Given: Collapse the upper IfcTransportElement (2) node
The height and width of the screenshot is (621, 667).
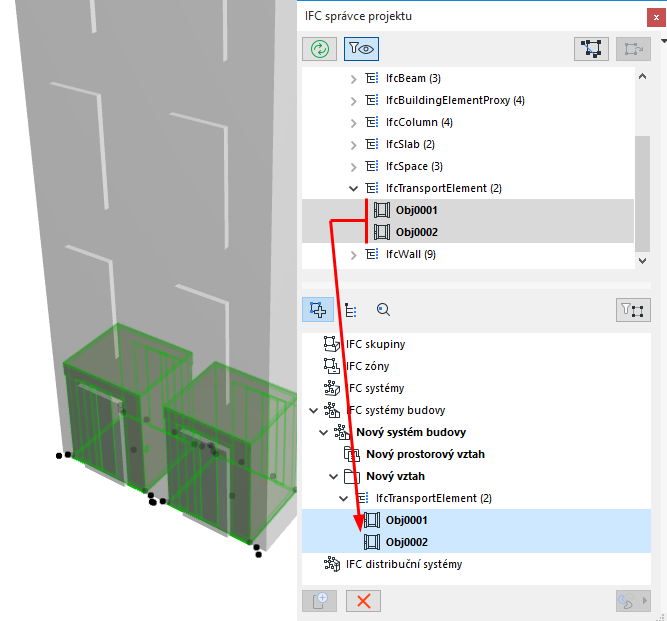Looking at the screenshot, I should [353, 188].
